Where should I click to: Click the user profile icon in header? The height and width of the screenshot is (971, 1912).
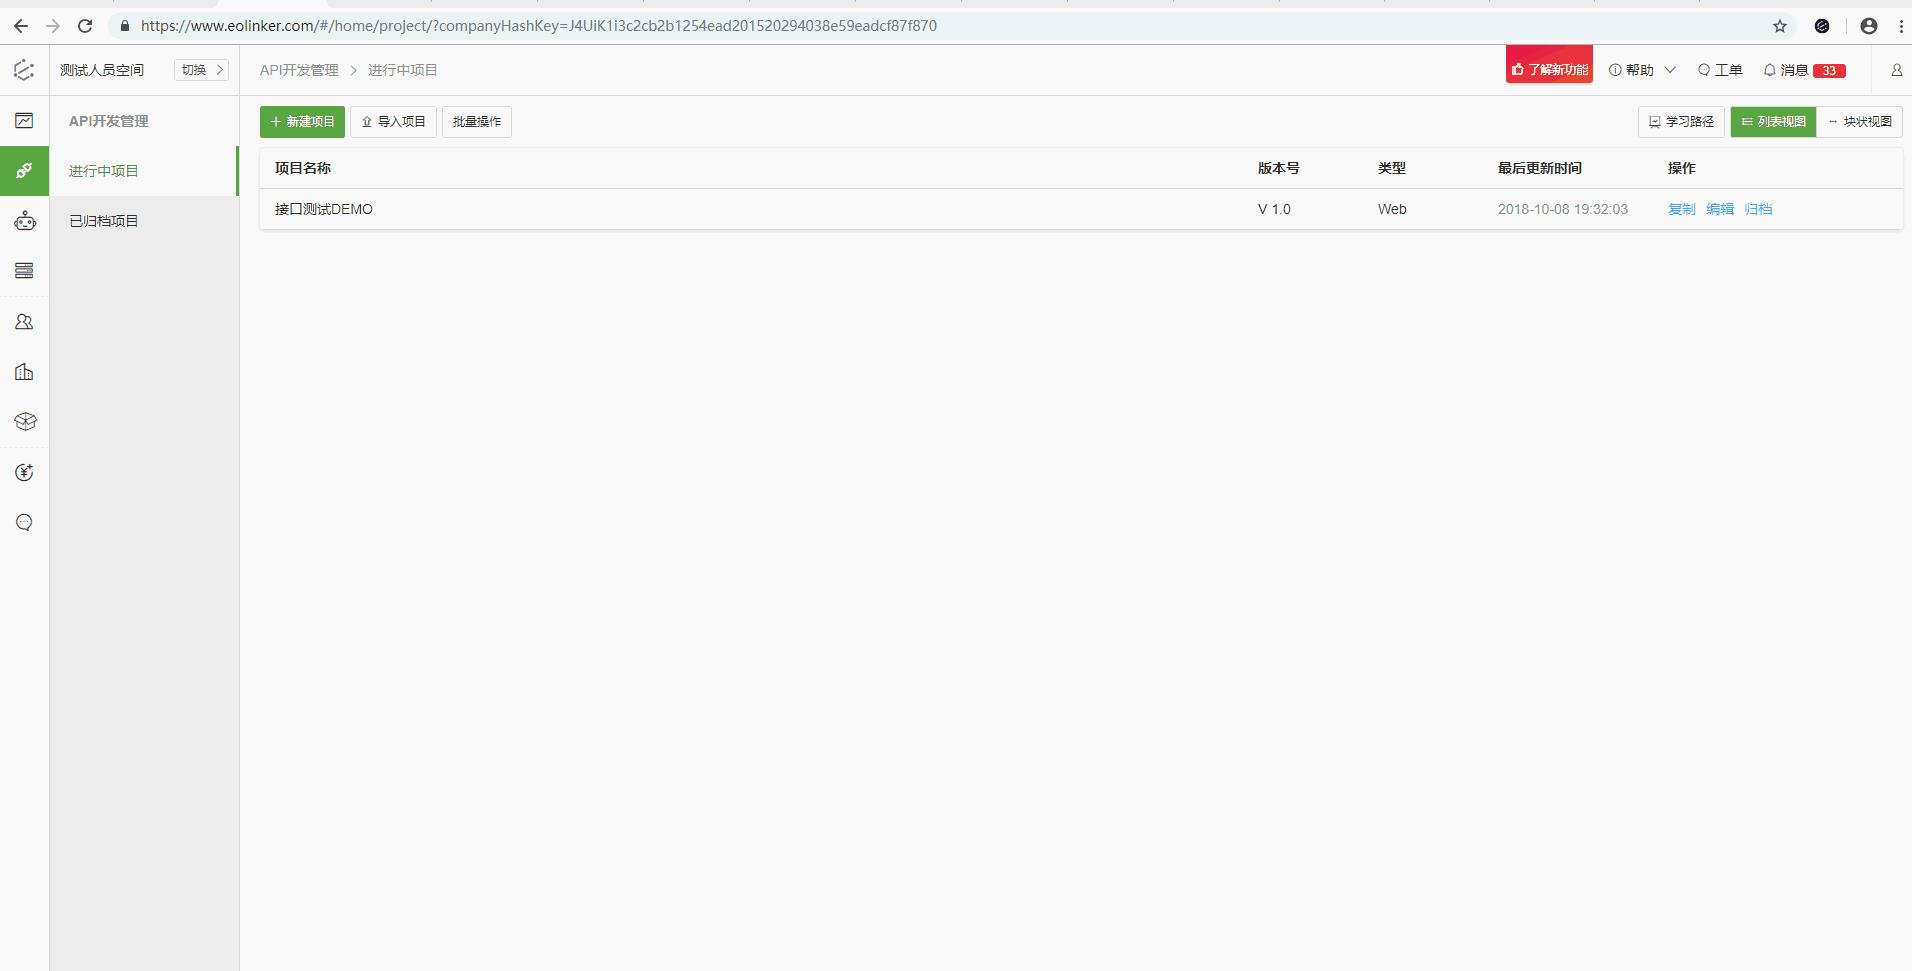click(1896, 70)
